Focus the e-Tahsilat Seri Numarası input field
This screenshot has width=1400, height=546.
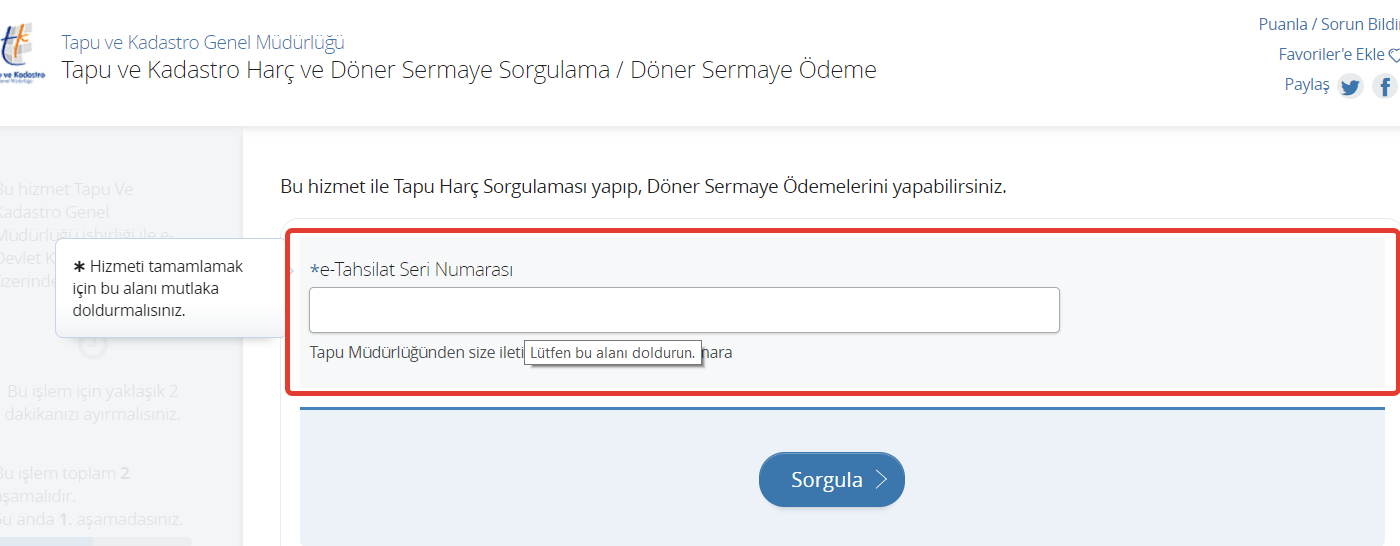coord(684,310)
